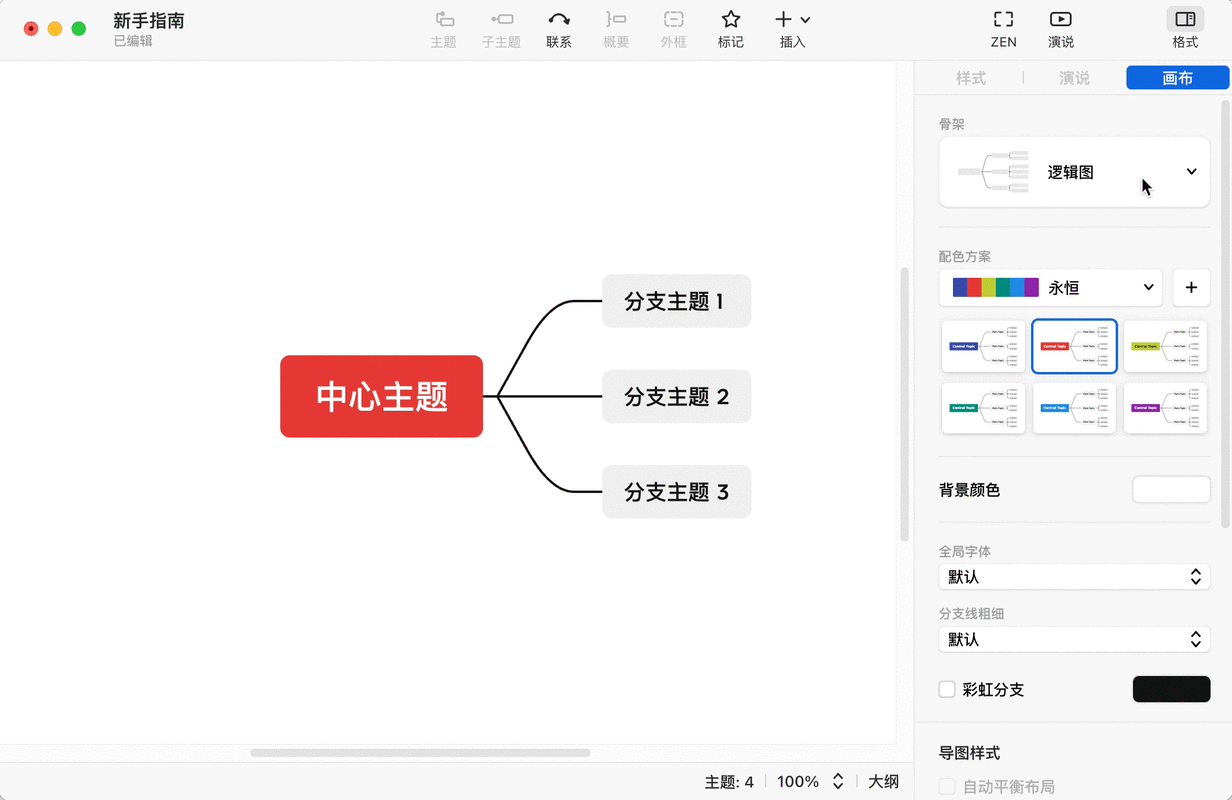Enter ZEN mode

pyautogui.click(x=1003, y=29)
